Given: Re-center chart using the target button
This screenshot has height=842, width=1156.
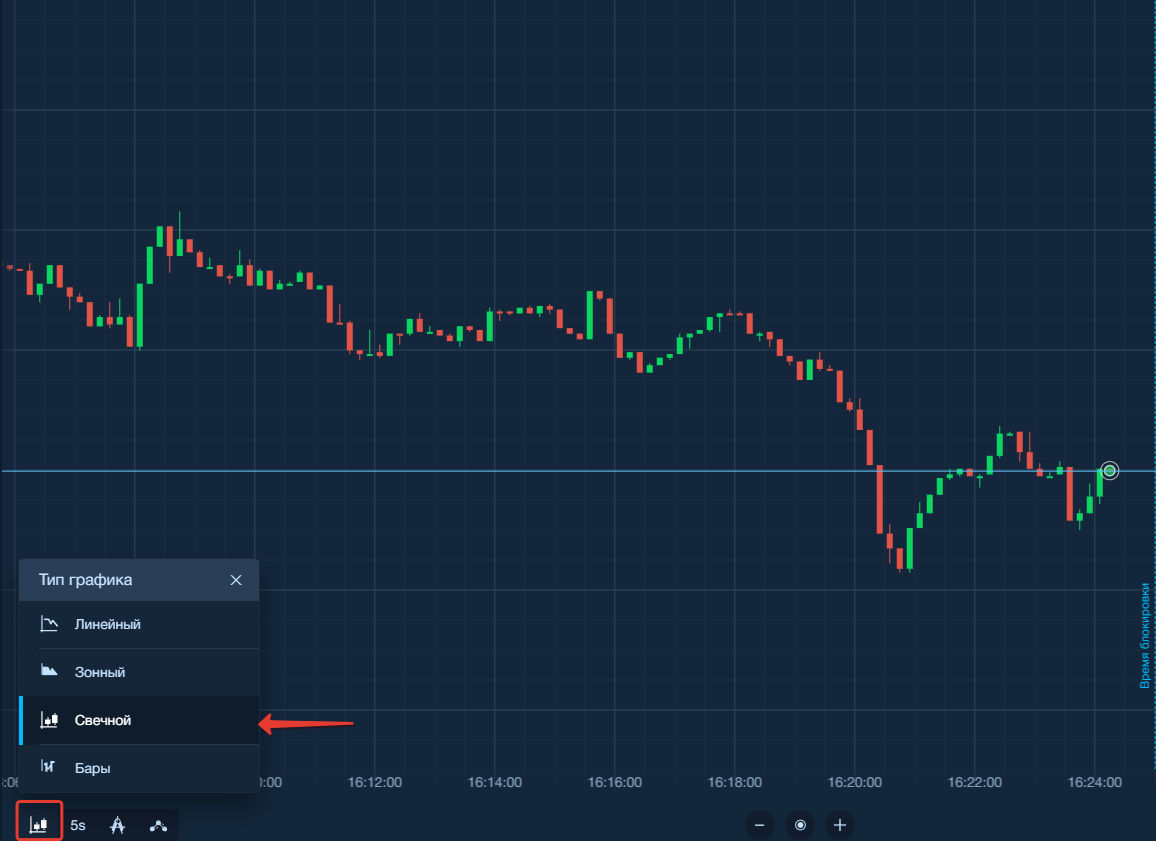Looking at the screenshot, I should point(800,825).
